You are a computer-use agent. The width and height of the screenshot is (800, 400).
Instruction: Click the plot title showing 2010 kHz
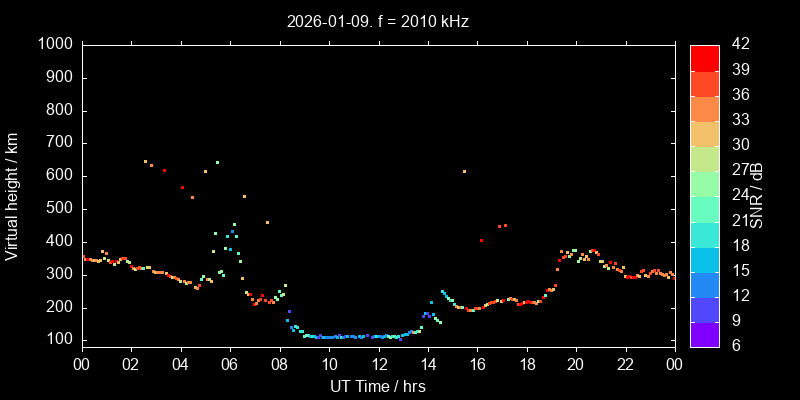[377, 21]
